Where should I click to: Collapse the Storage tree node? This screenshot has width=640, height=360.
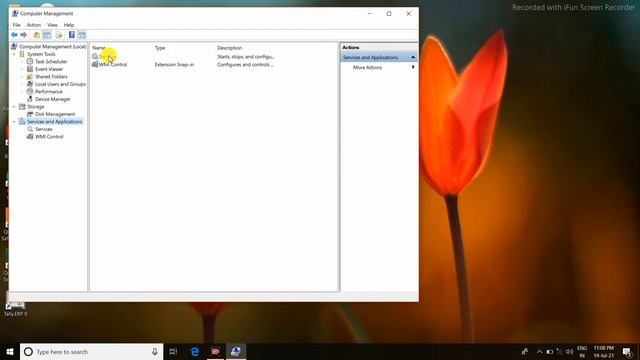(x=14, y=107)
